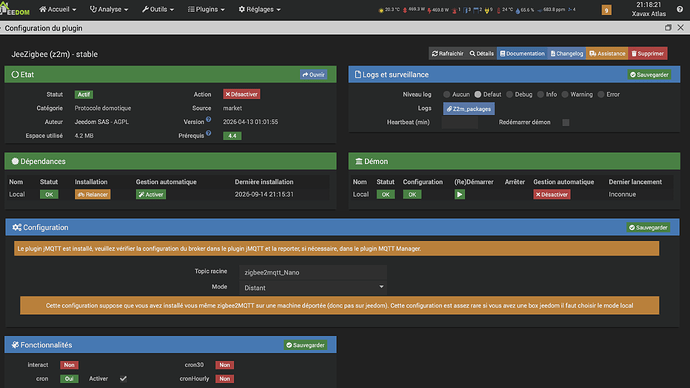
Task: Save the Fonctionnalités section
Action: point(306,345)
